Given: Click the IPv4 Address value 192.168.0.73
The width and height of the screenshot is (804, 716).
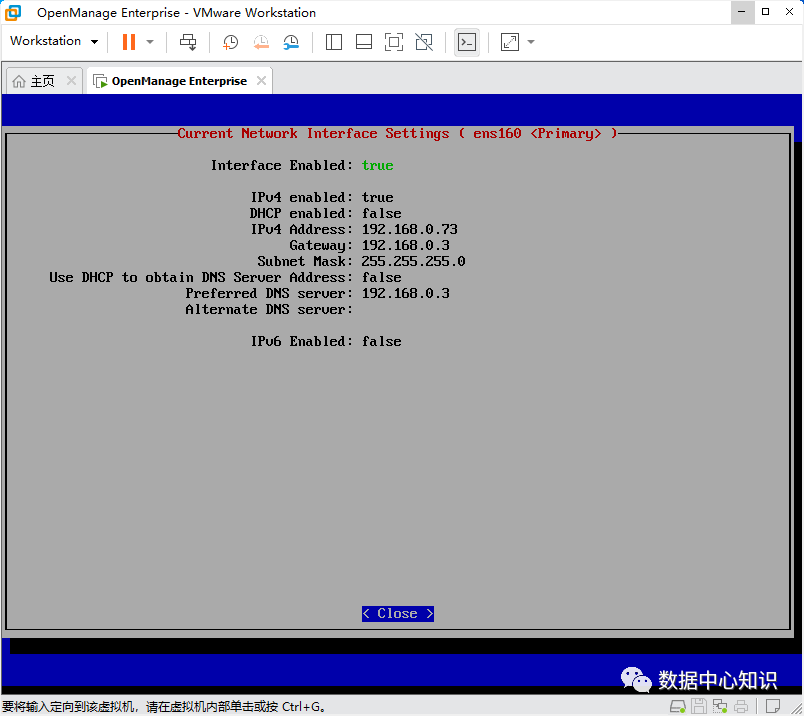Looking at the screenshot, I should click(410, 229).
